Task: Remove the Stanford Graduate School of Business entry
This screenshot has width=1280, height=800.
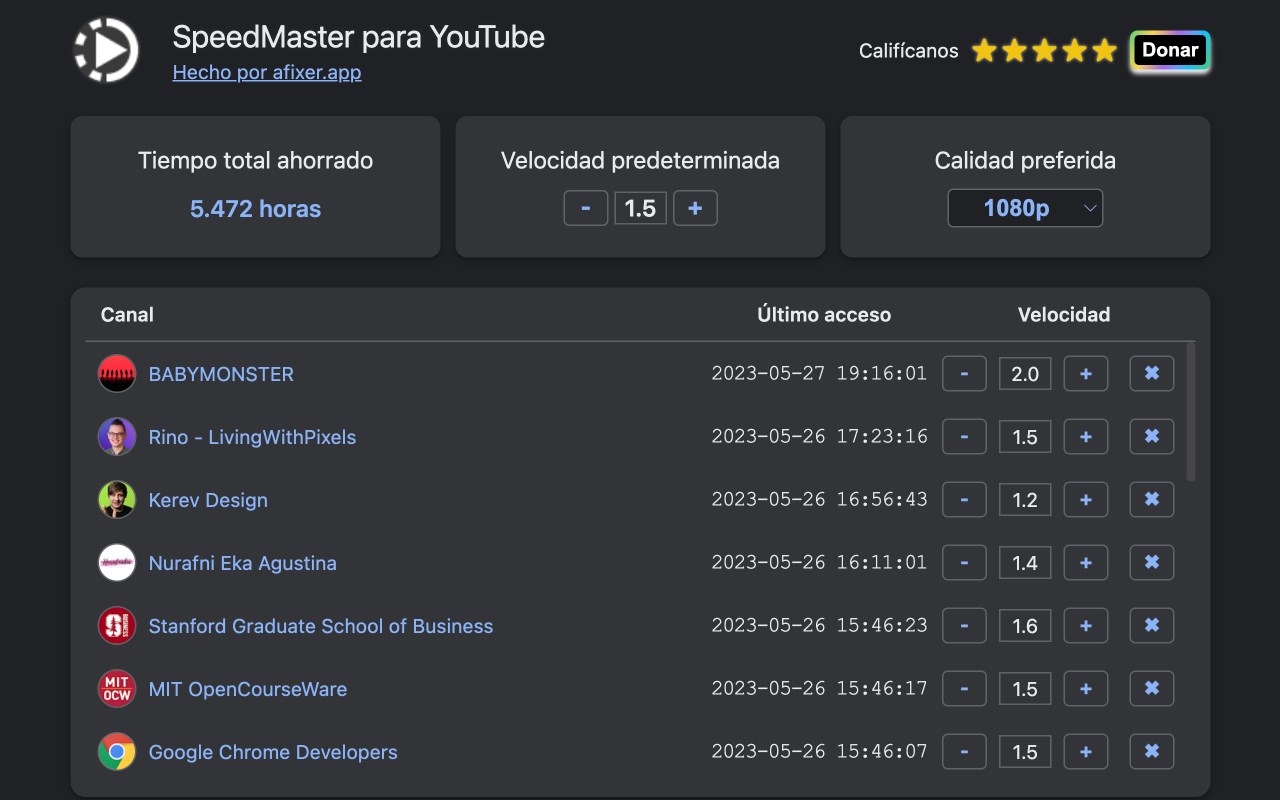Action: coord(1152,626)
